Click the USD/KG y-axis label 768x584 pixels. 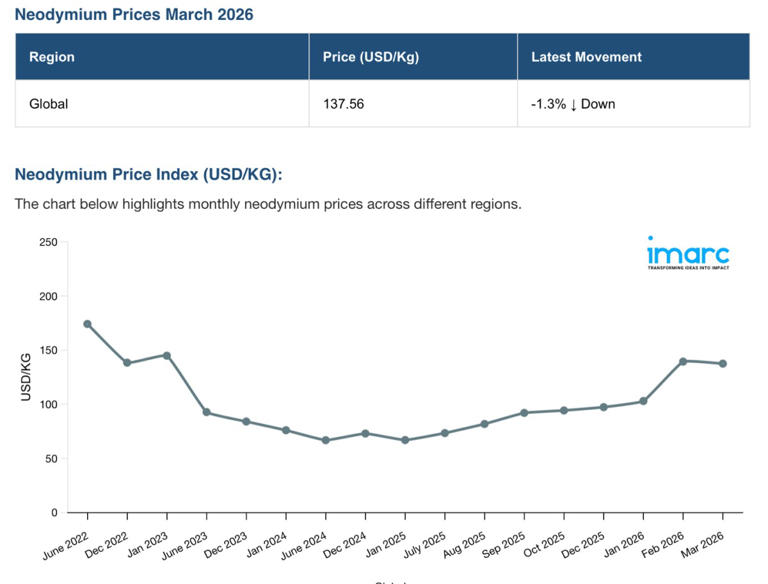click(x=26, y=376)
